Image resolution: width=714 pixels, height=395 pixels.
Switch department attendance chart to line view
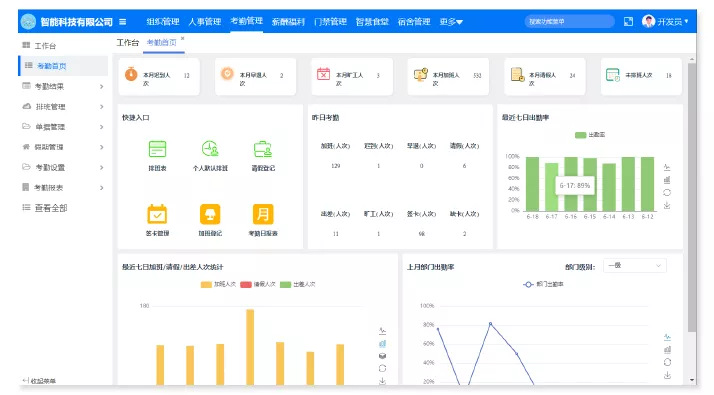pos(667,337)
